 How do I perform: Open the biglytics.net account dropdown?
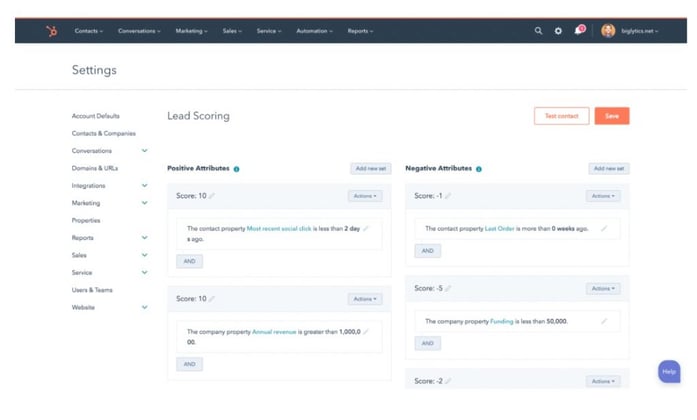[639, 31]
